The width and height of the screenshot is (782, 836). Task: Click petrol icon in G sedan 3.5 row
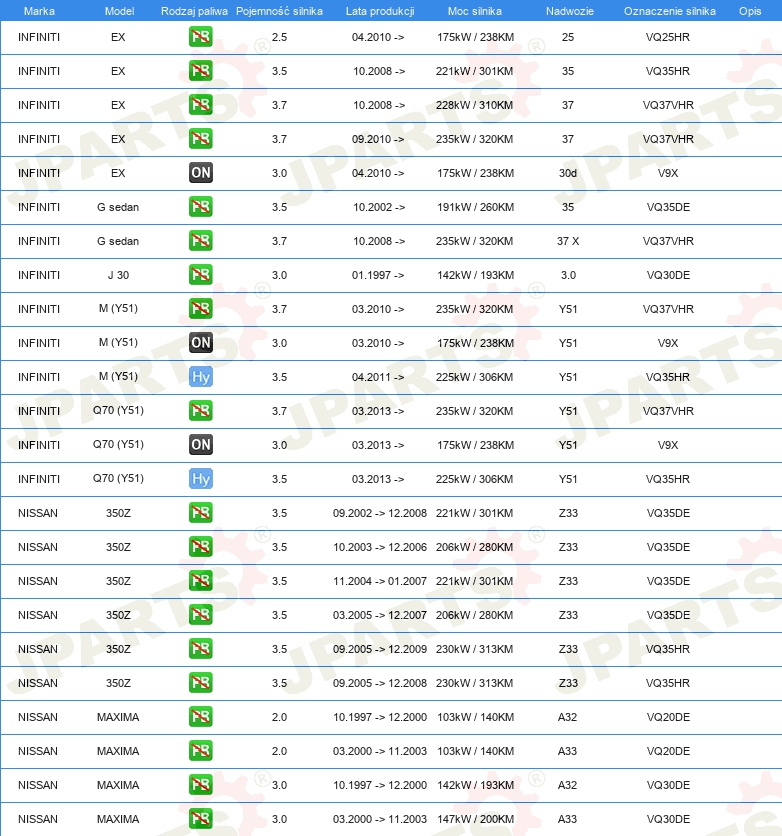[200, 207]
